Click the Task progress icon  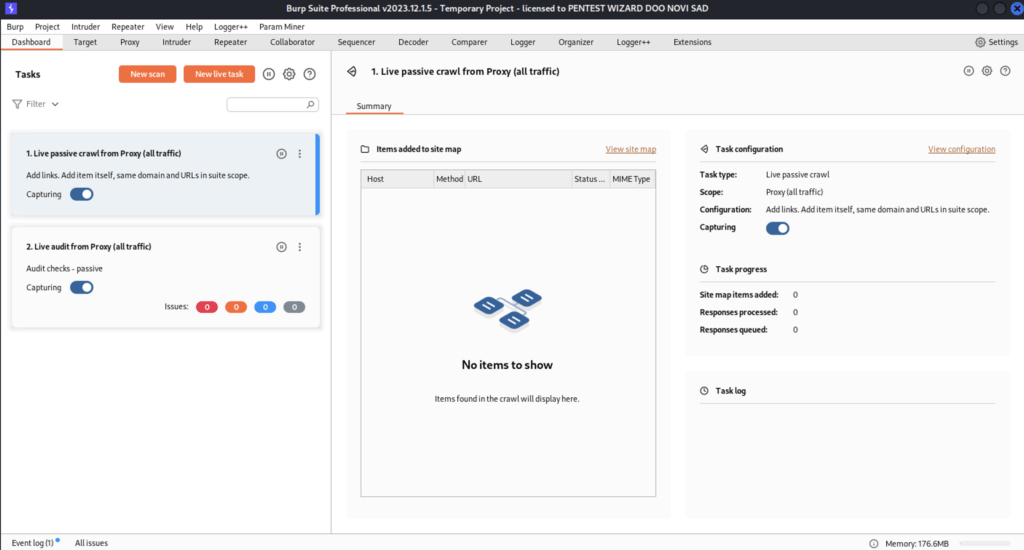[704, 269]
